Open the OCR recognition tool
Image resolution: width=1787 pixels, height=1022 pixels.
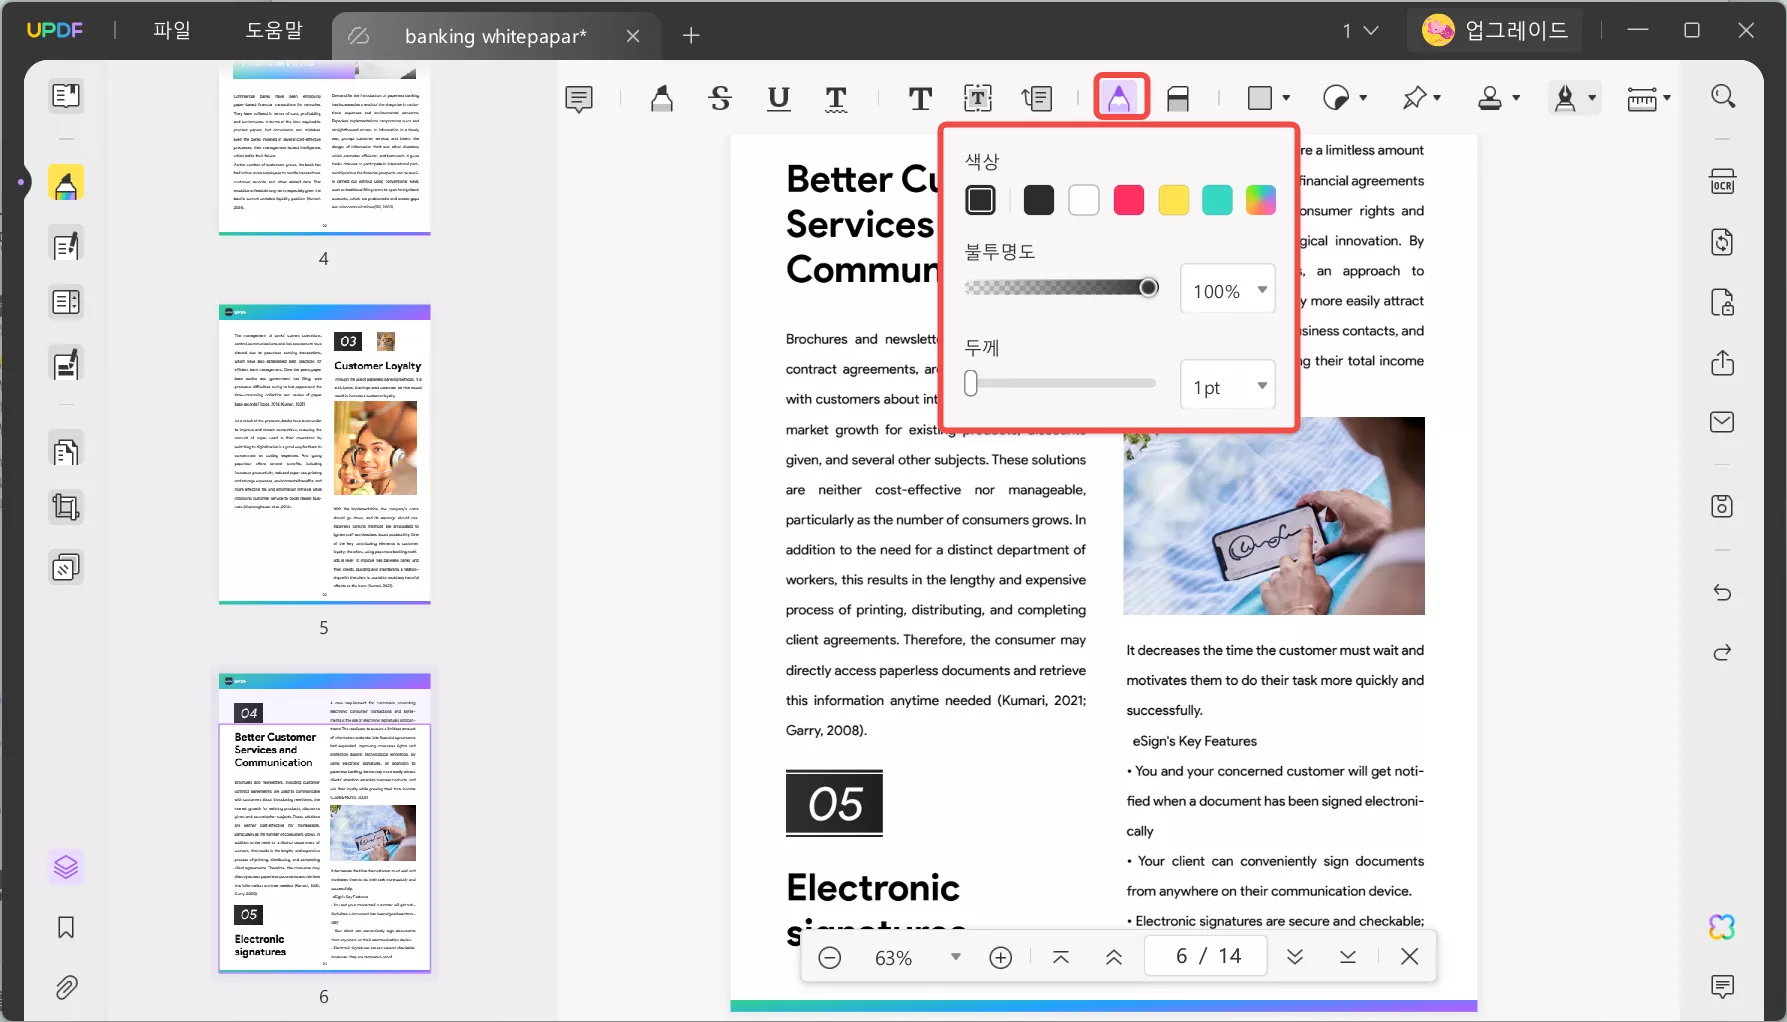point(1722,182)
